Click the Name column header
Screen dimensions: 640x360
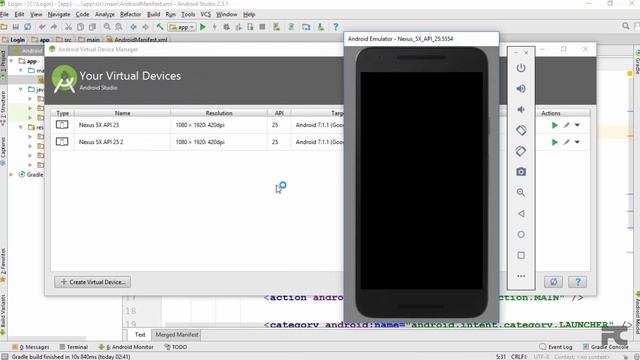tap(122, 113)
